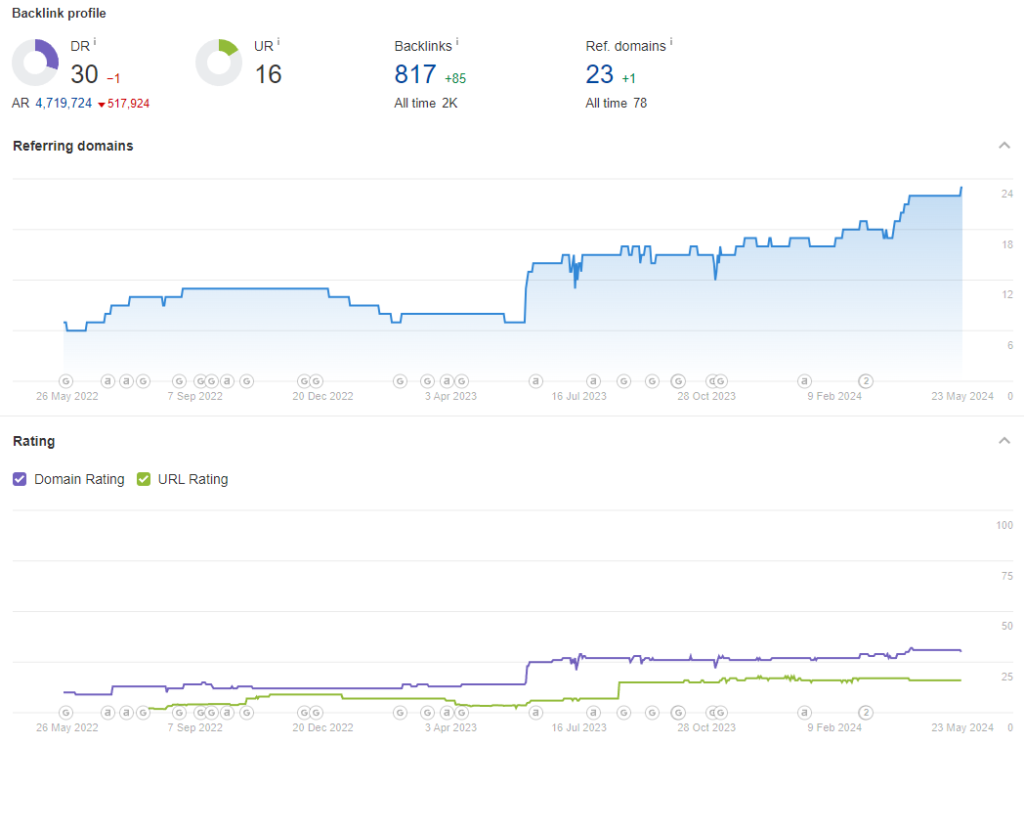Image resolution: width=1024 pixels, height=832 pixels.
Task: Open the '2' marker in Referring domains chart
Action: pyautogui.click(x=865, y=381)
